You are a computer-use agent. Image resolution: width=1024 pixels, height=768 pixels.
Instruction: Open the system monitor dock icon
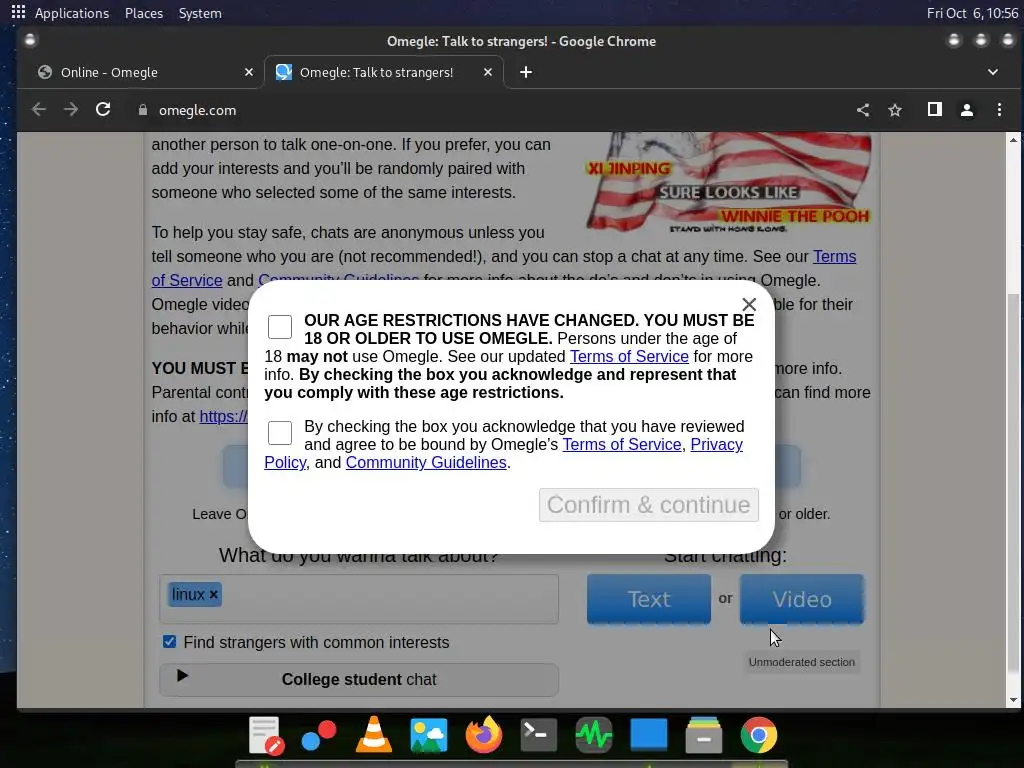pos(594,735)
